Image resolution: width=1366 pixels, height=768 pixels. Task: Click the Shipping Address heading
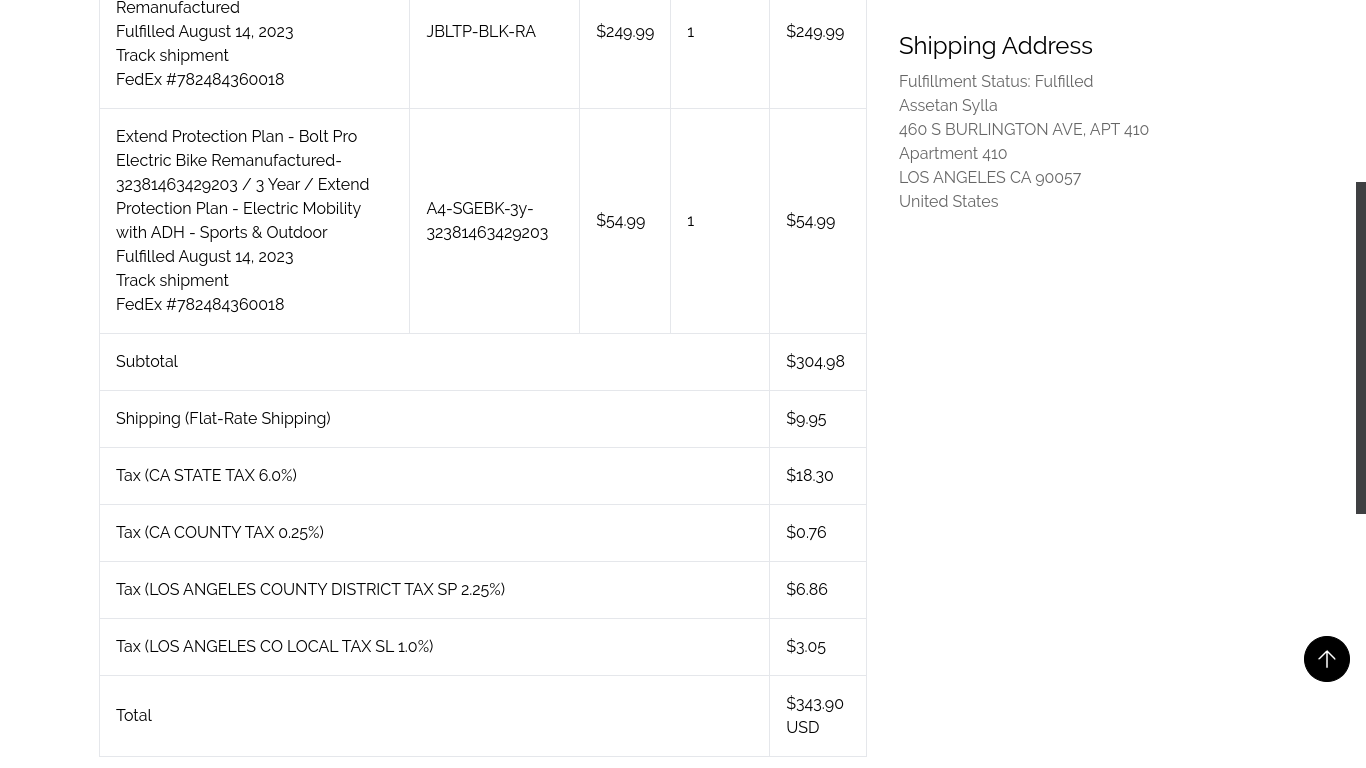click(995, 45)
